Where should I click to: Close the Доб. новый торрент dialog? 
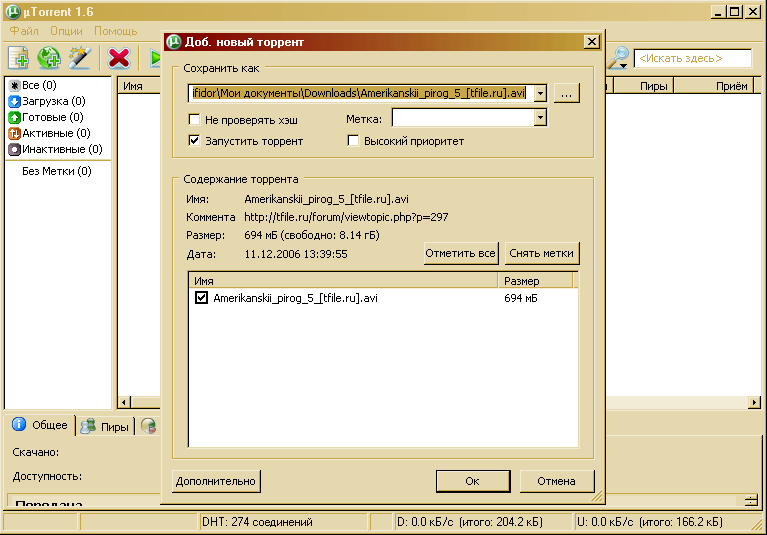(x=592, y=42)
